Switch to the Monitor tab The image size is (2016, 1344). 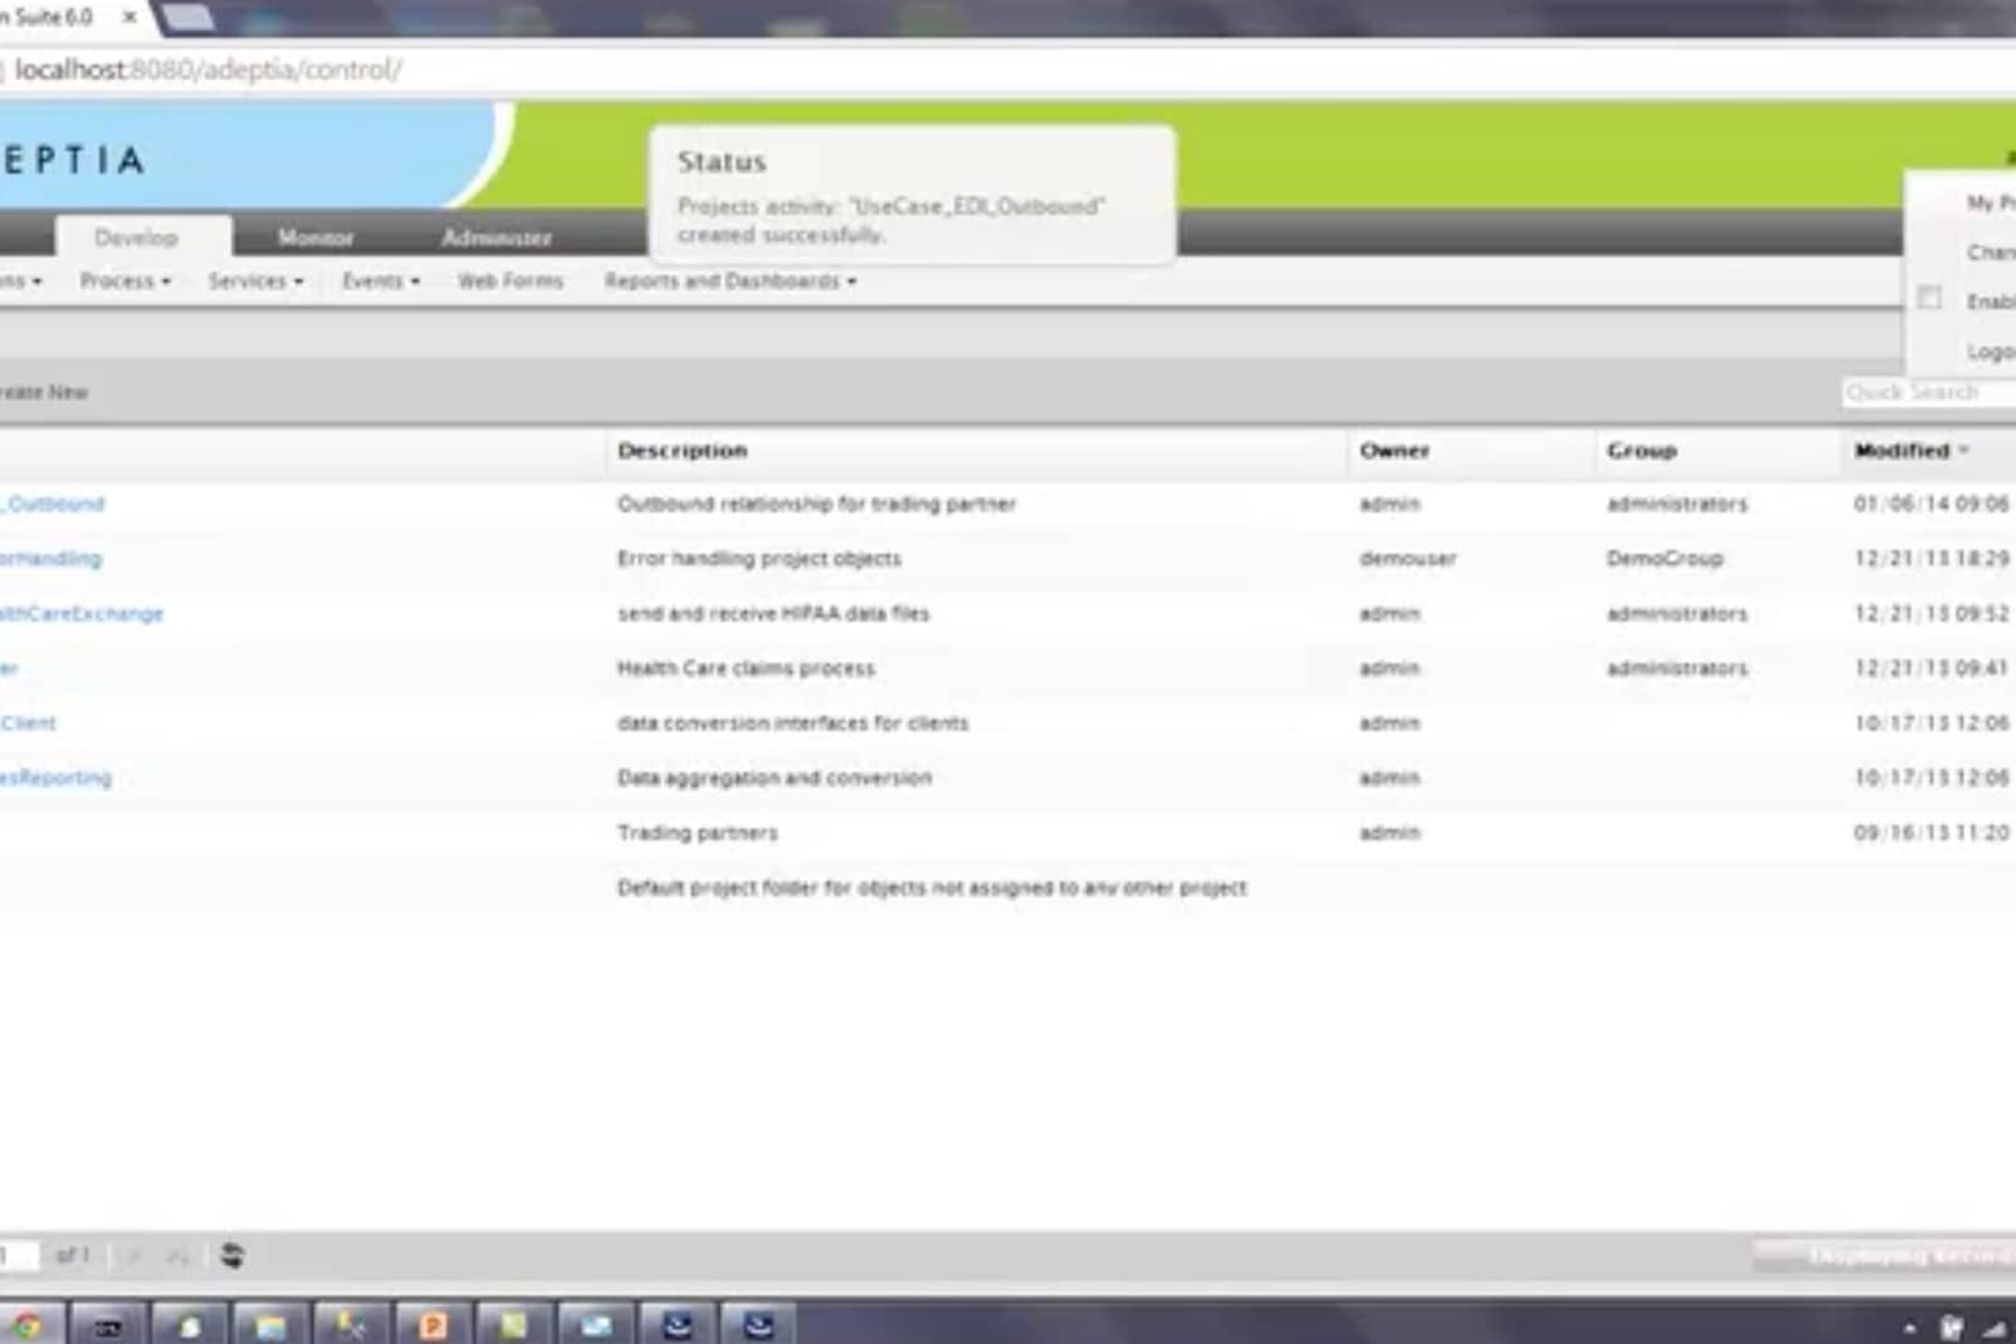tap(315, 237)
